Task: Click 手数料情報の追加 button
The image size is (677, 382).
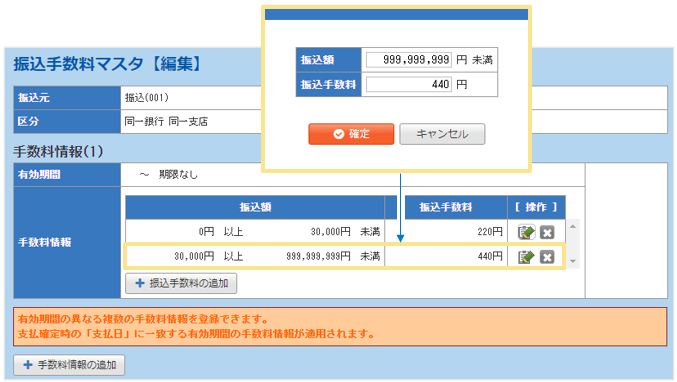Action: point(69,365)
